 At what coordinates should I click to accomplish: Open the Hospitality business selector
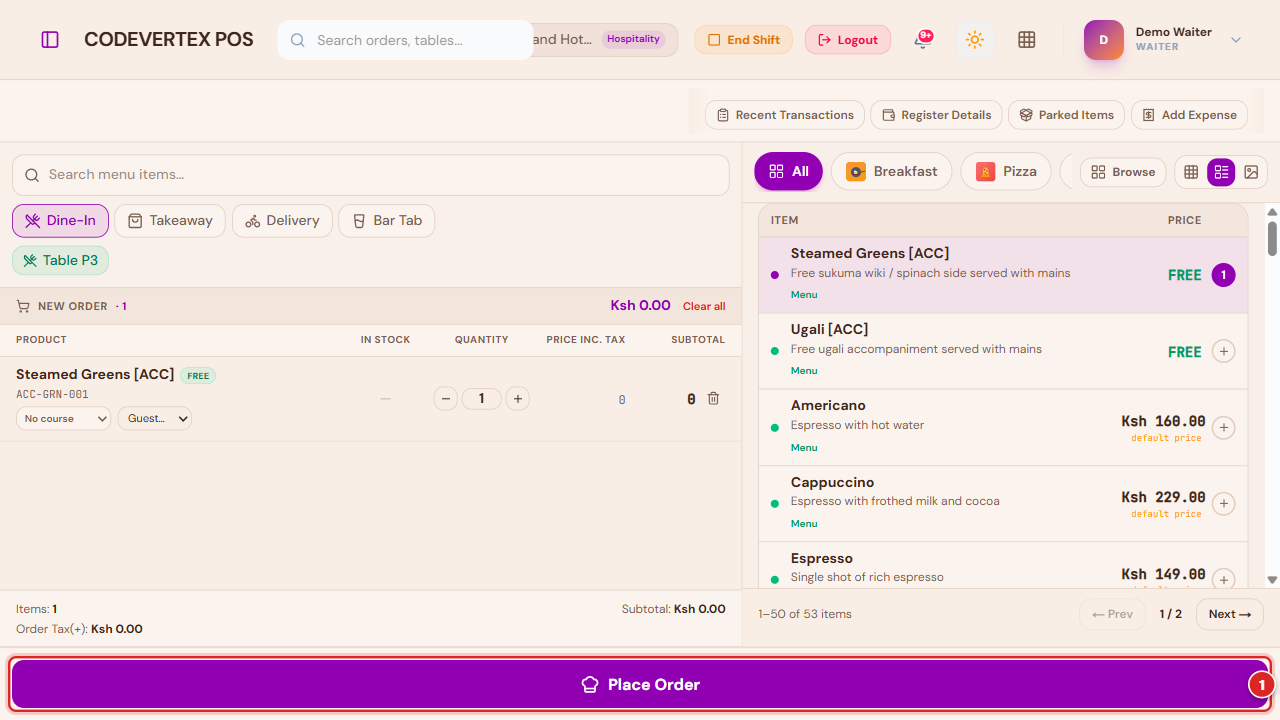point(604,40)
